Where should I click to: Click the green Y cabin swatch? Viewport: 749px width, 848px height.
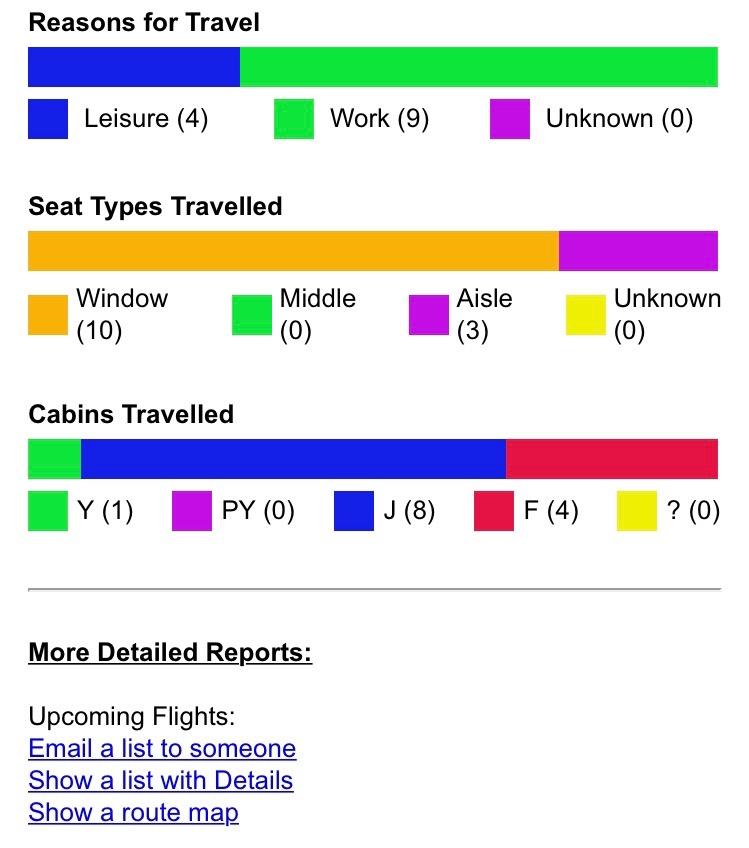click(48, 511)
